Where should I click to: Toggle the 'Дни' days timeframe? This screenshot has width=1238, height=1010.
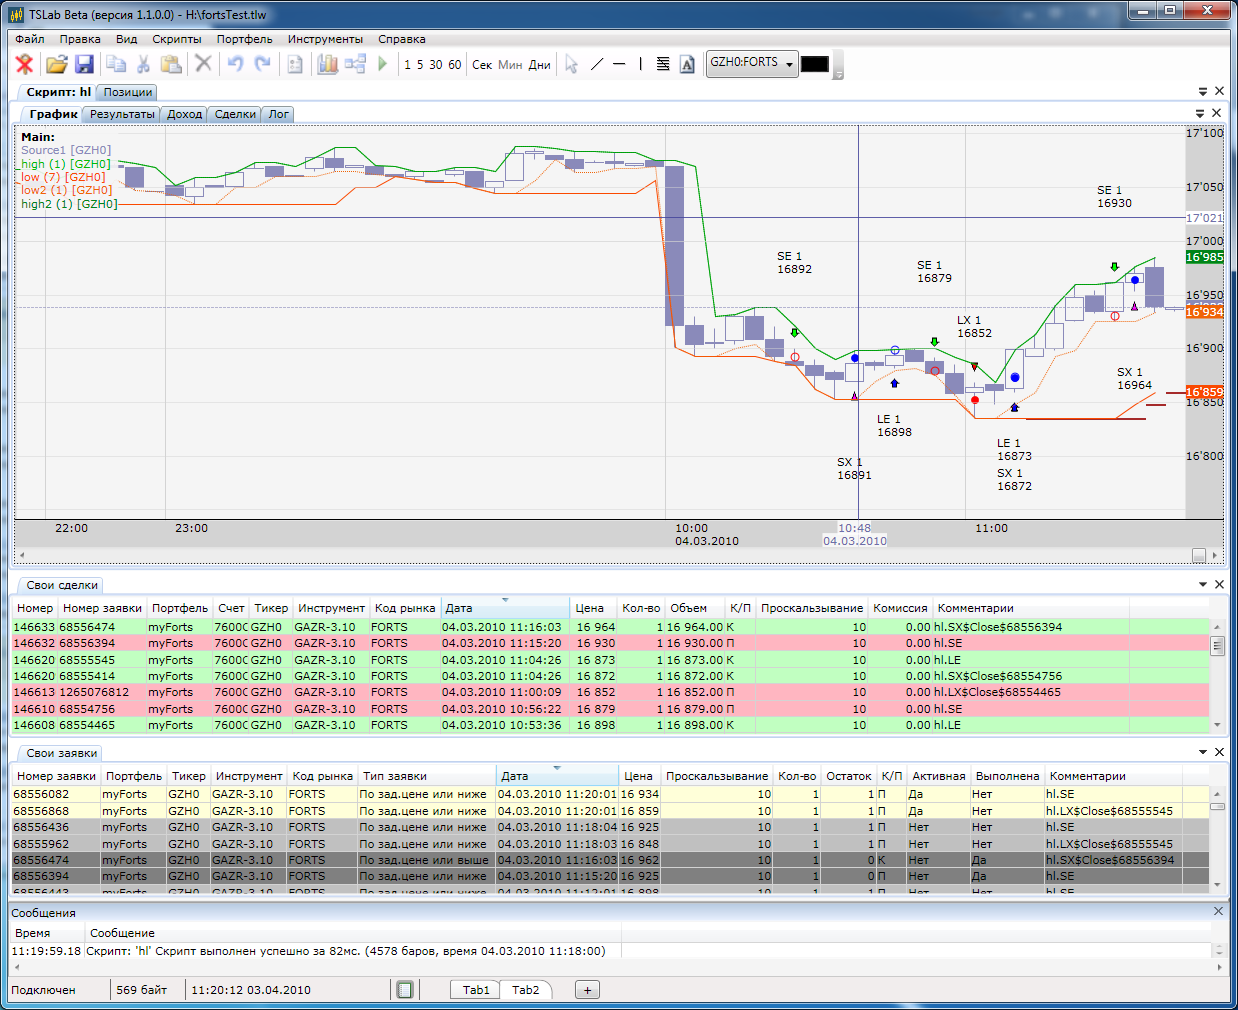539,65
